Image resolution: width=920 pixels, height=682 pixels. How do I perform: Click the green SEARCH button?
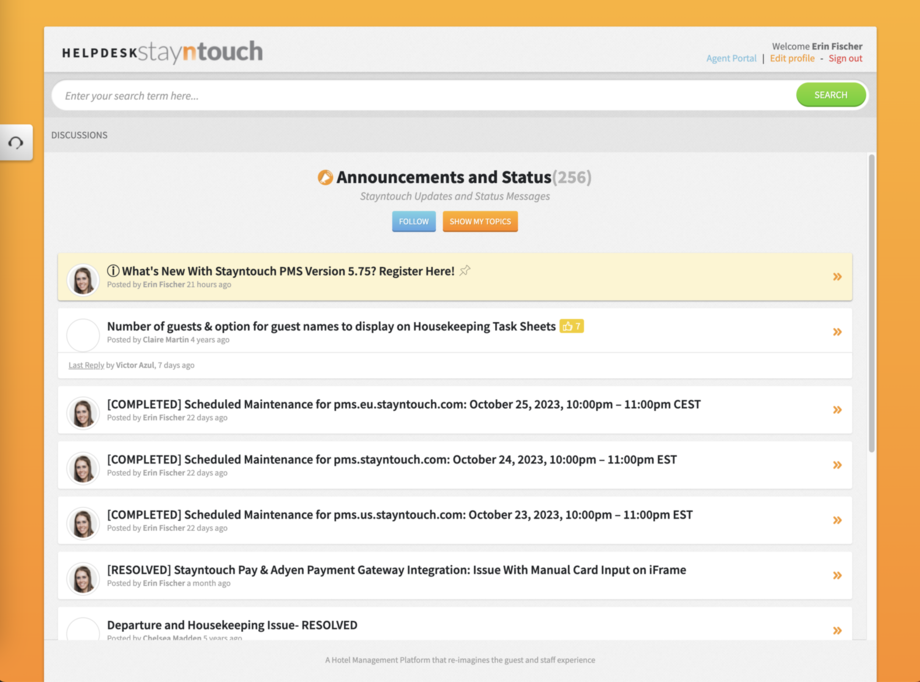tap(830, 94)
